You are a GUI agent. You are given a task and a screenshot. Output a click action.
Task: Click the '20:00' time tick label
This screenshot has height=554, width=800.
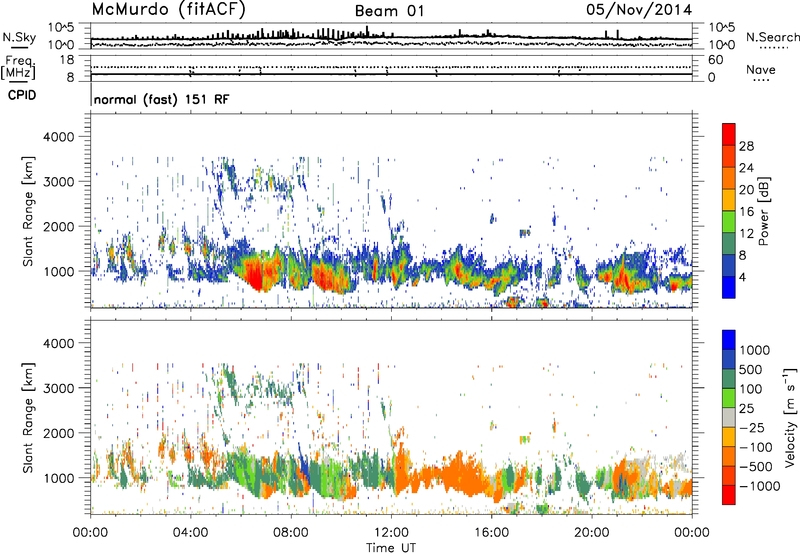591,533
